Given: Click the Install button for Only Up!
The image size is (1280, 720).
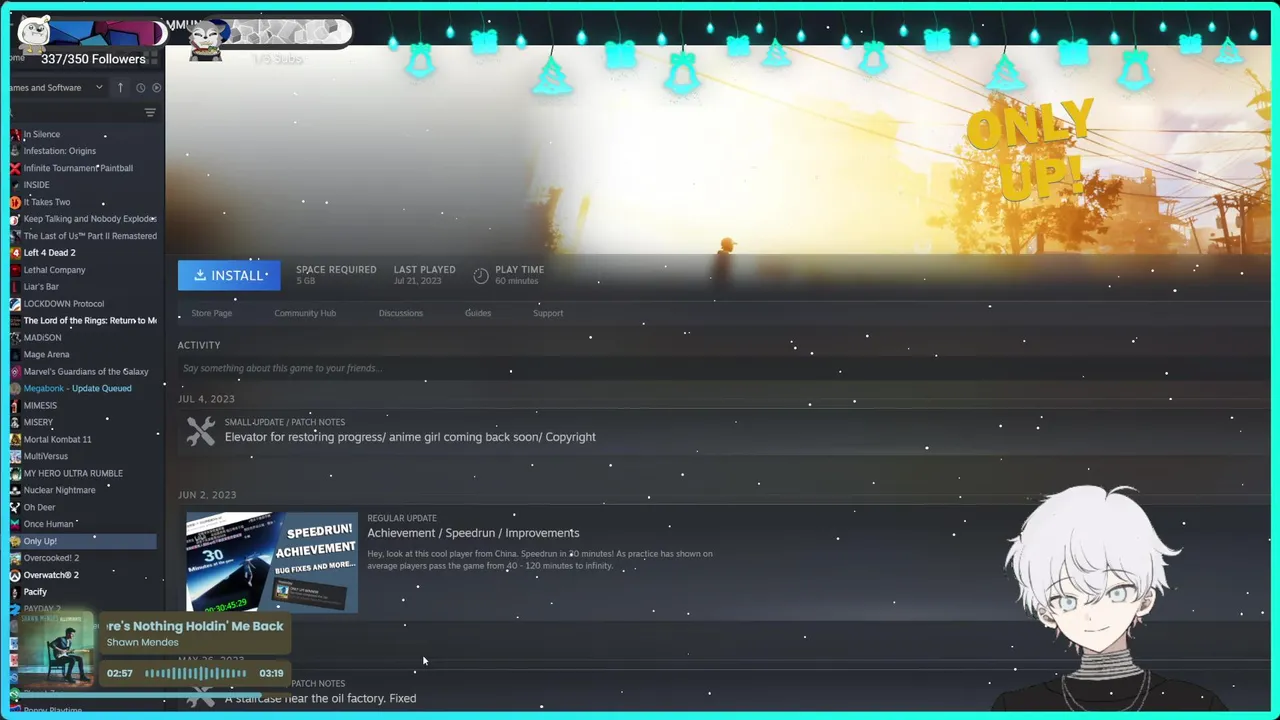Looking at the screenshot, I should coord(229,275).
